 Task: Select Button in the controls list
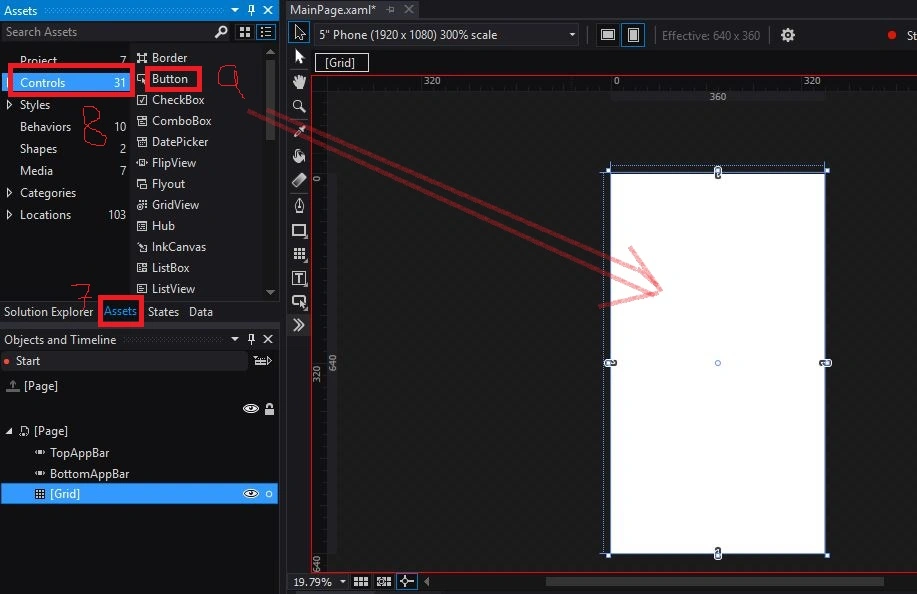tap(170, 79)
